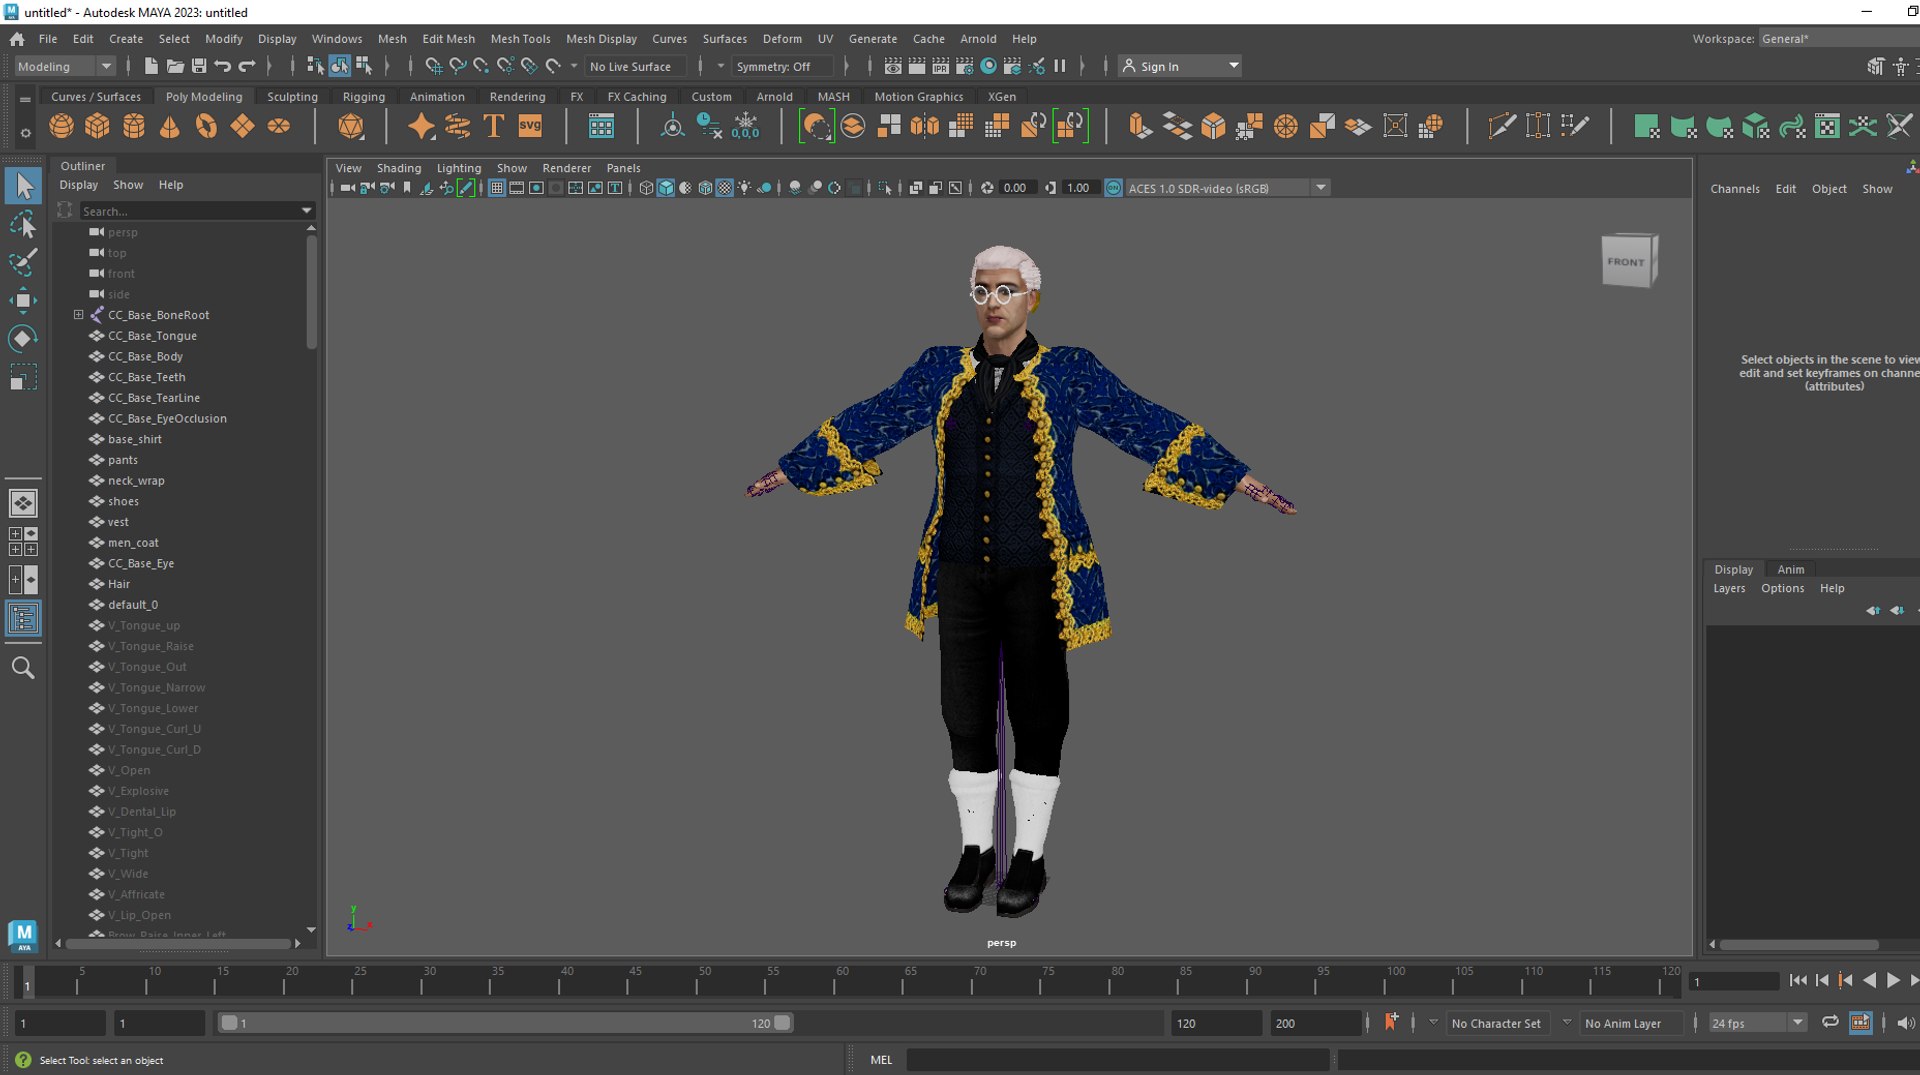Image resolution: width=1920 pixels, height=1075 pixels.
Task: Click the MEL command line input
Action: (x=1118, y=1060)
